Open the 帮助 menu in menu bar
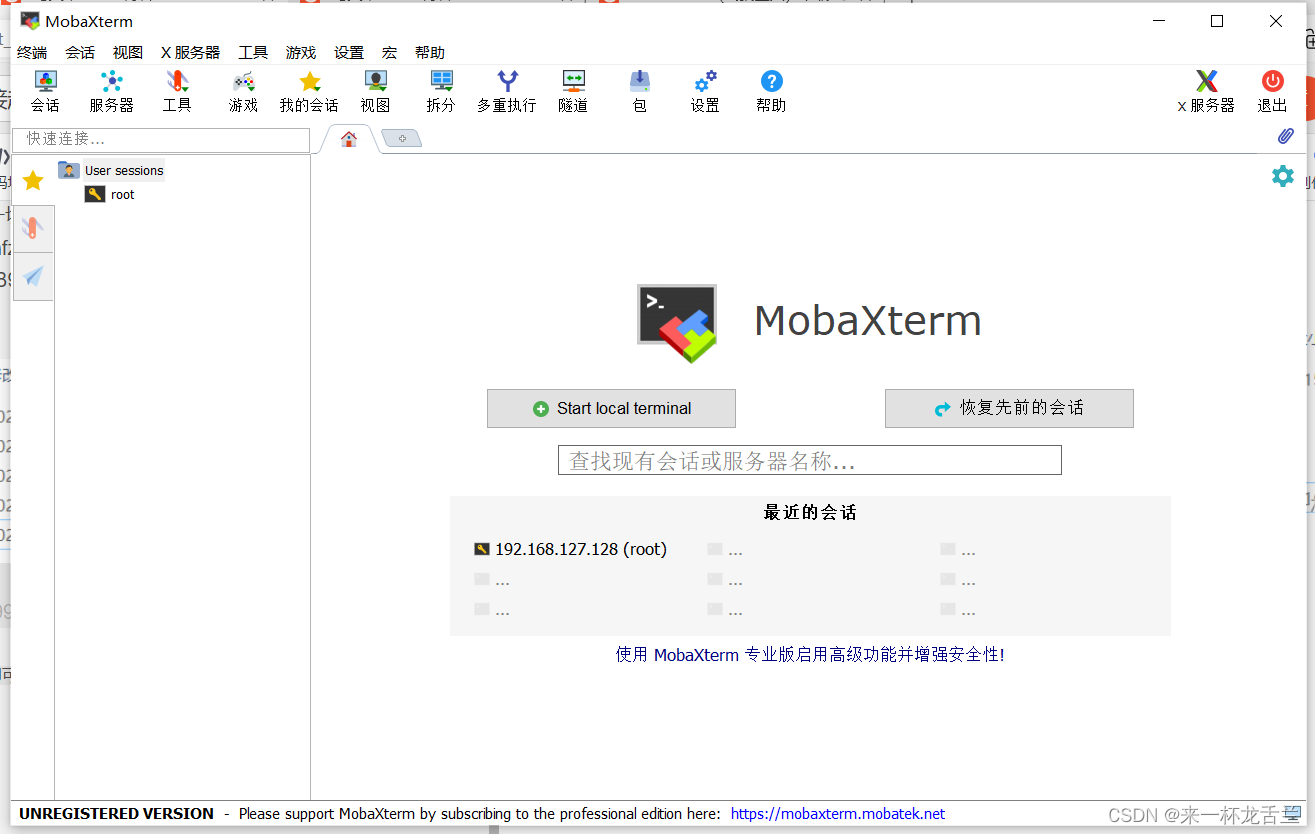The height and width of the screenshot is (834, 1315). [430, 53]
